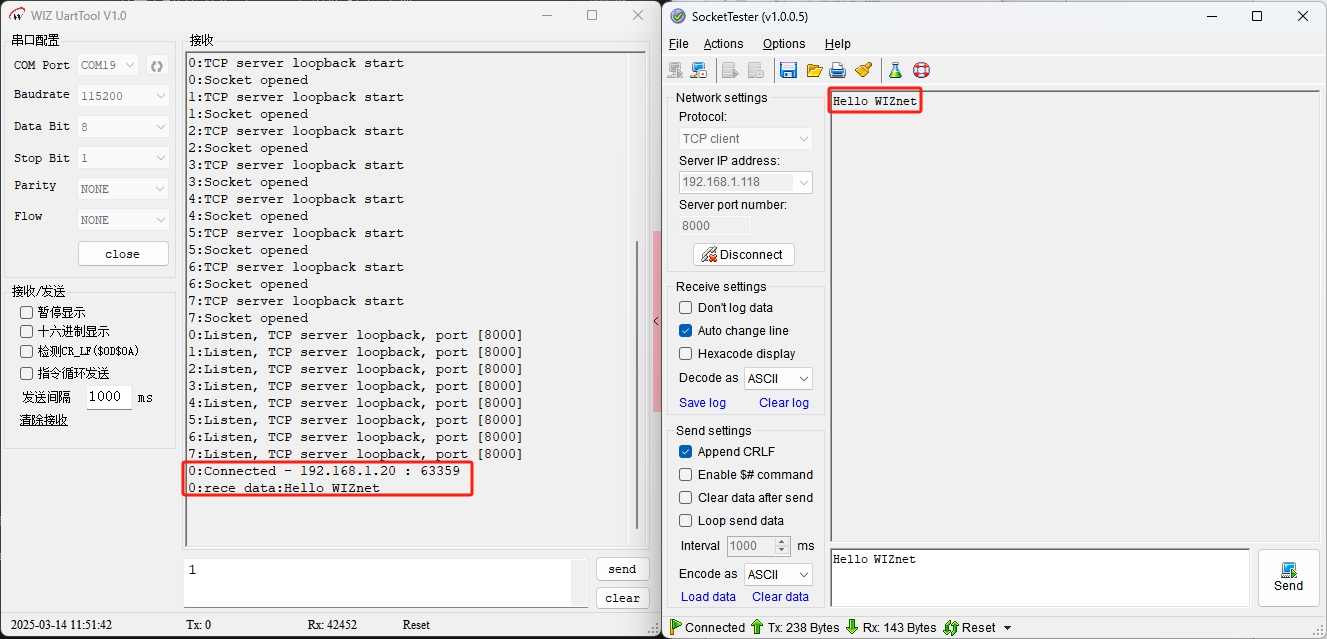Uncheck the Append CRLF option
The width and height of the screenshot is (1327, 639).
tap(686, 452)
